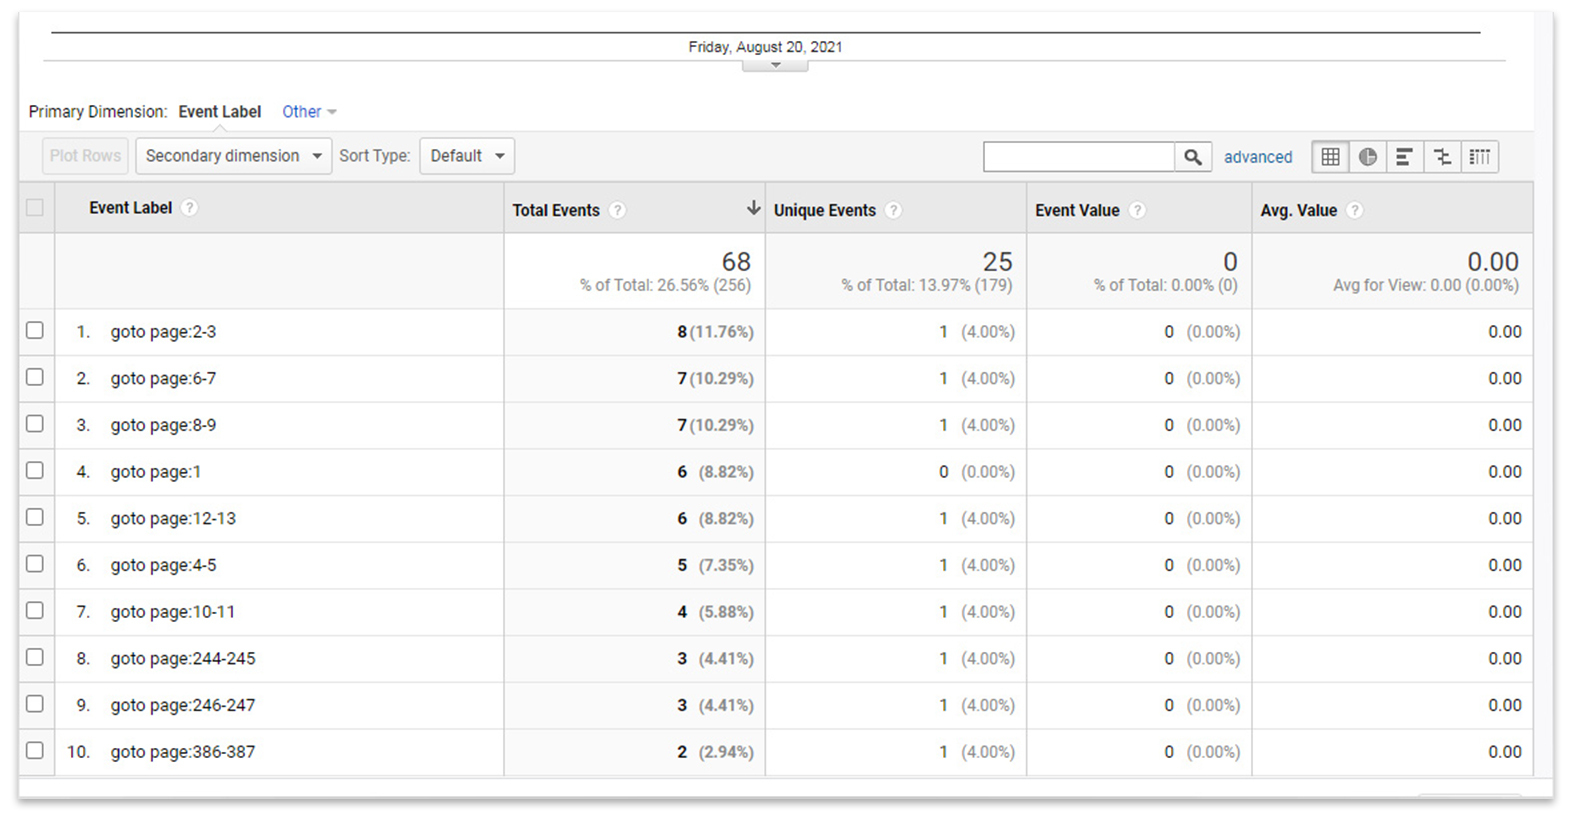Open the Sort Type Default dropdown
The width and height of the screenshot is (1574, 819).
[467, 156]
